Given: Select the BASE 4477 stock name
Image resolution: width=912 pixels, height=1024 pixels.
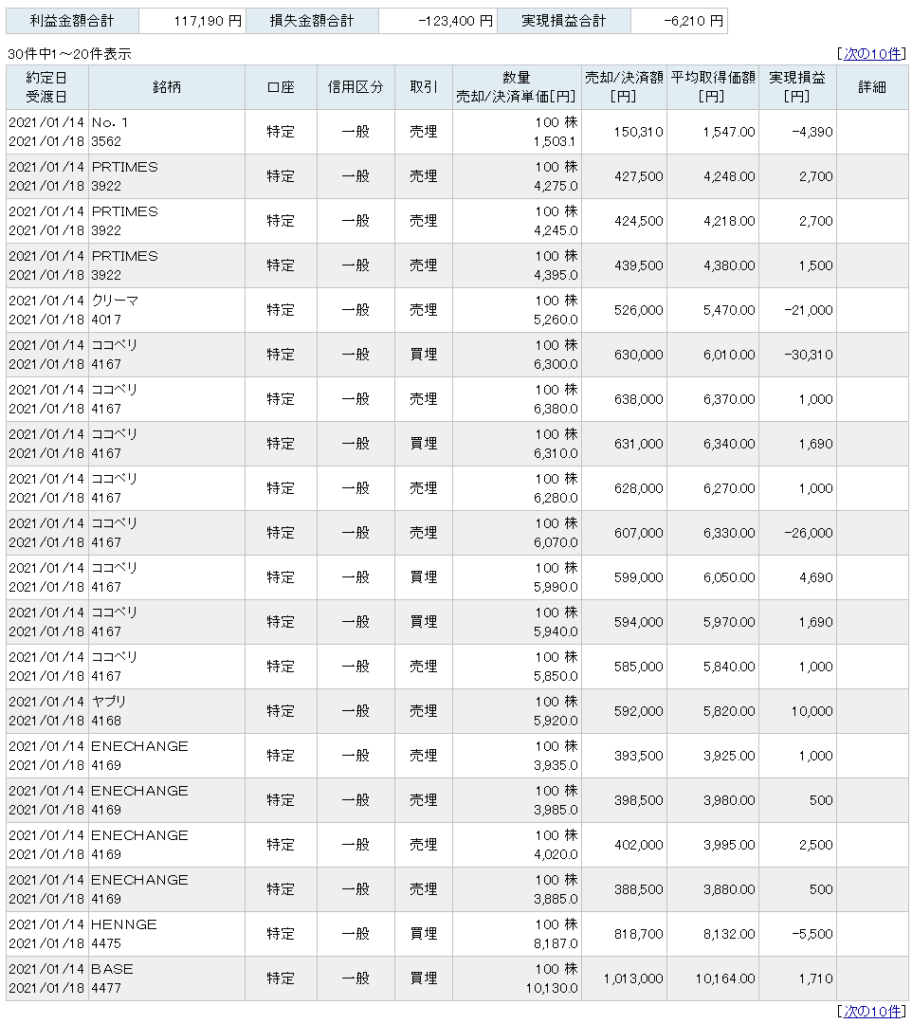Looking at the screenshot, I should 112,978.
